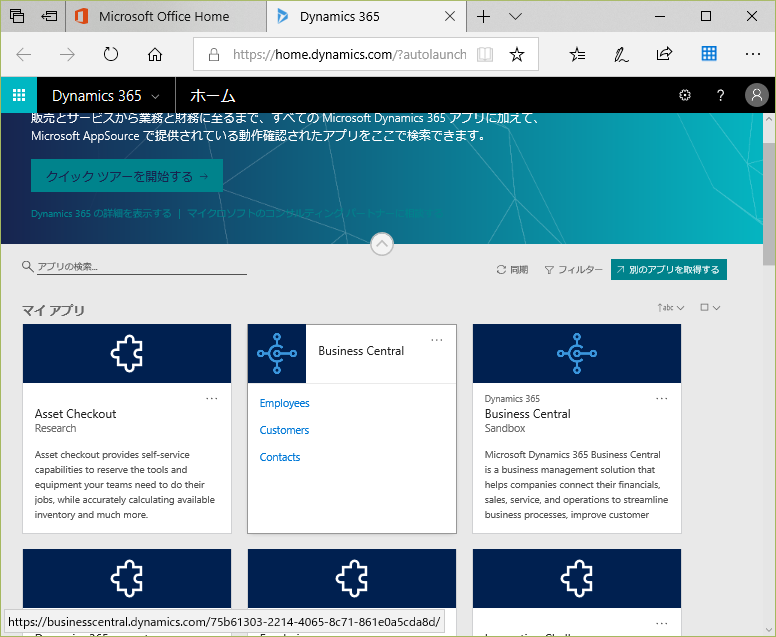Open the user account avatar
Screen dimensions: 776x637
point(757,95)
